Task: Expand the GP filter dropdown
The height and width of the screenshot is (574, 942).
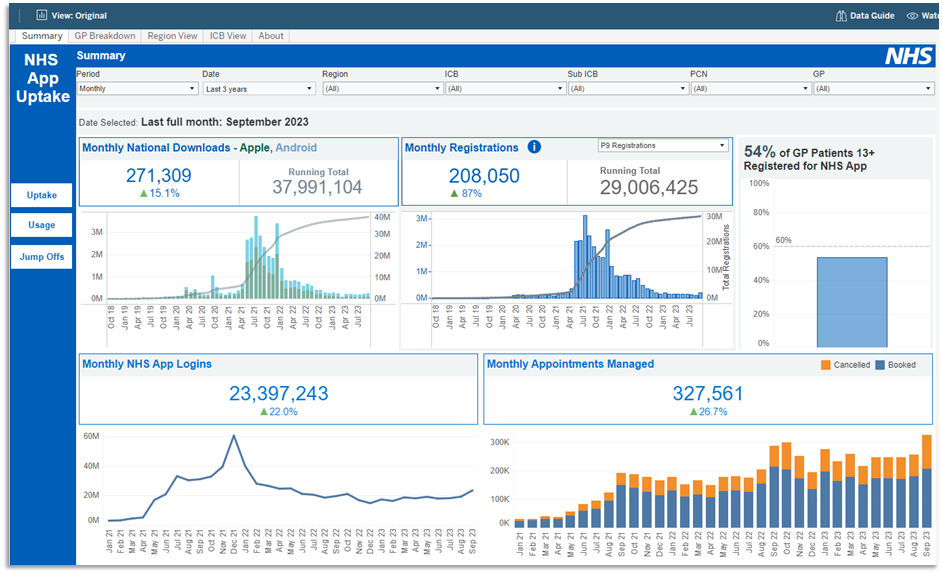Action: coord(874,88)
